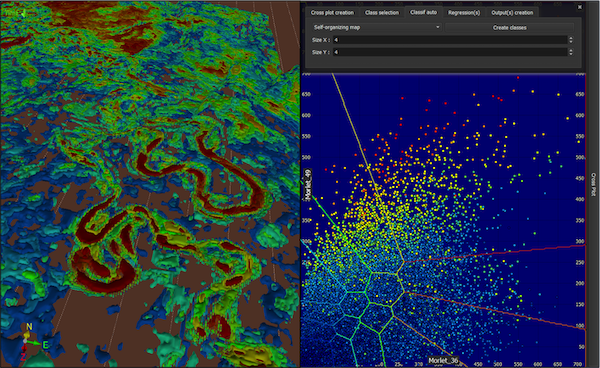Go to the Regression(s) tab
The height and width of the screenshot is (368, 600).
(x=464, y=13)
